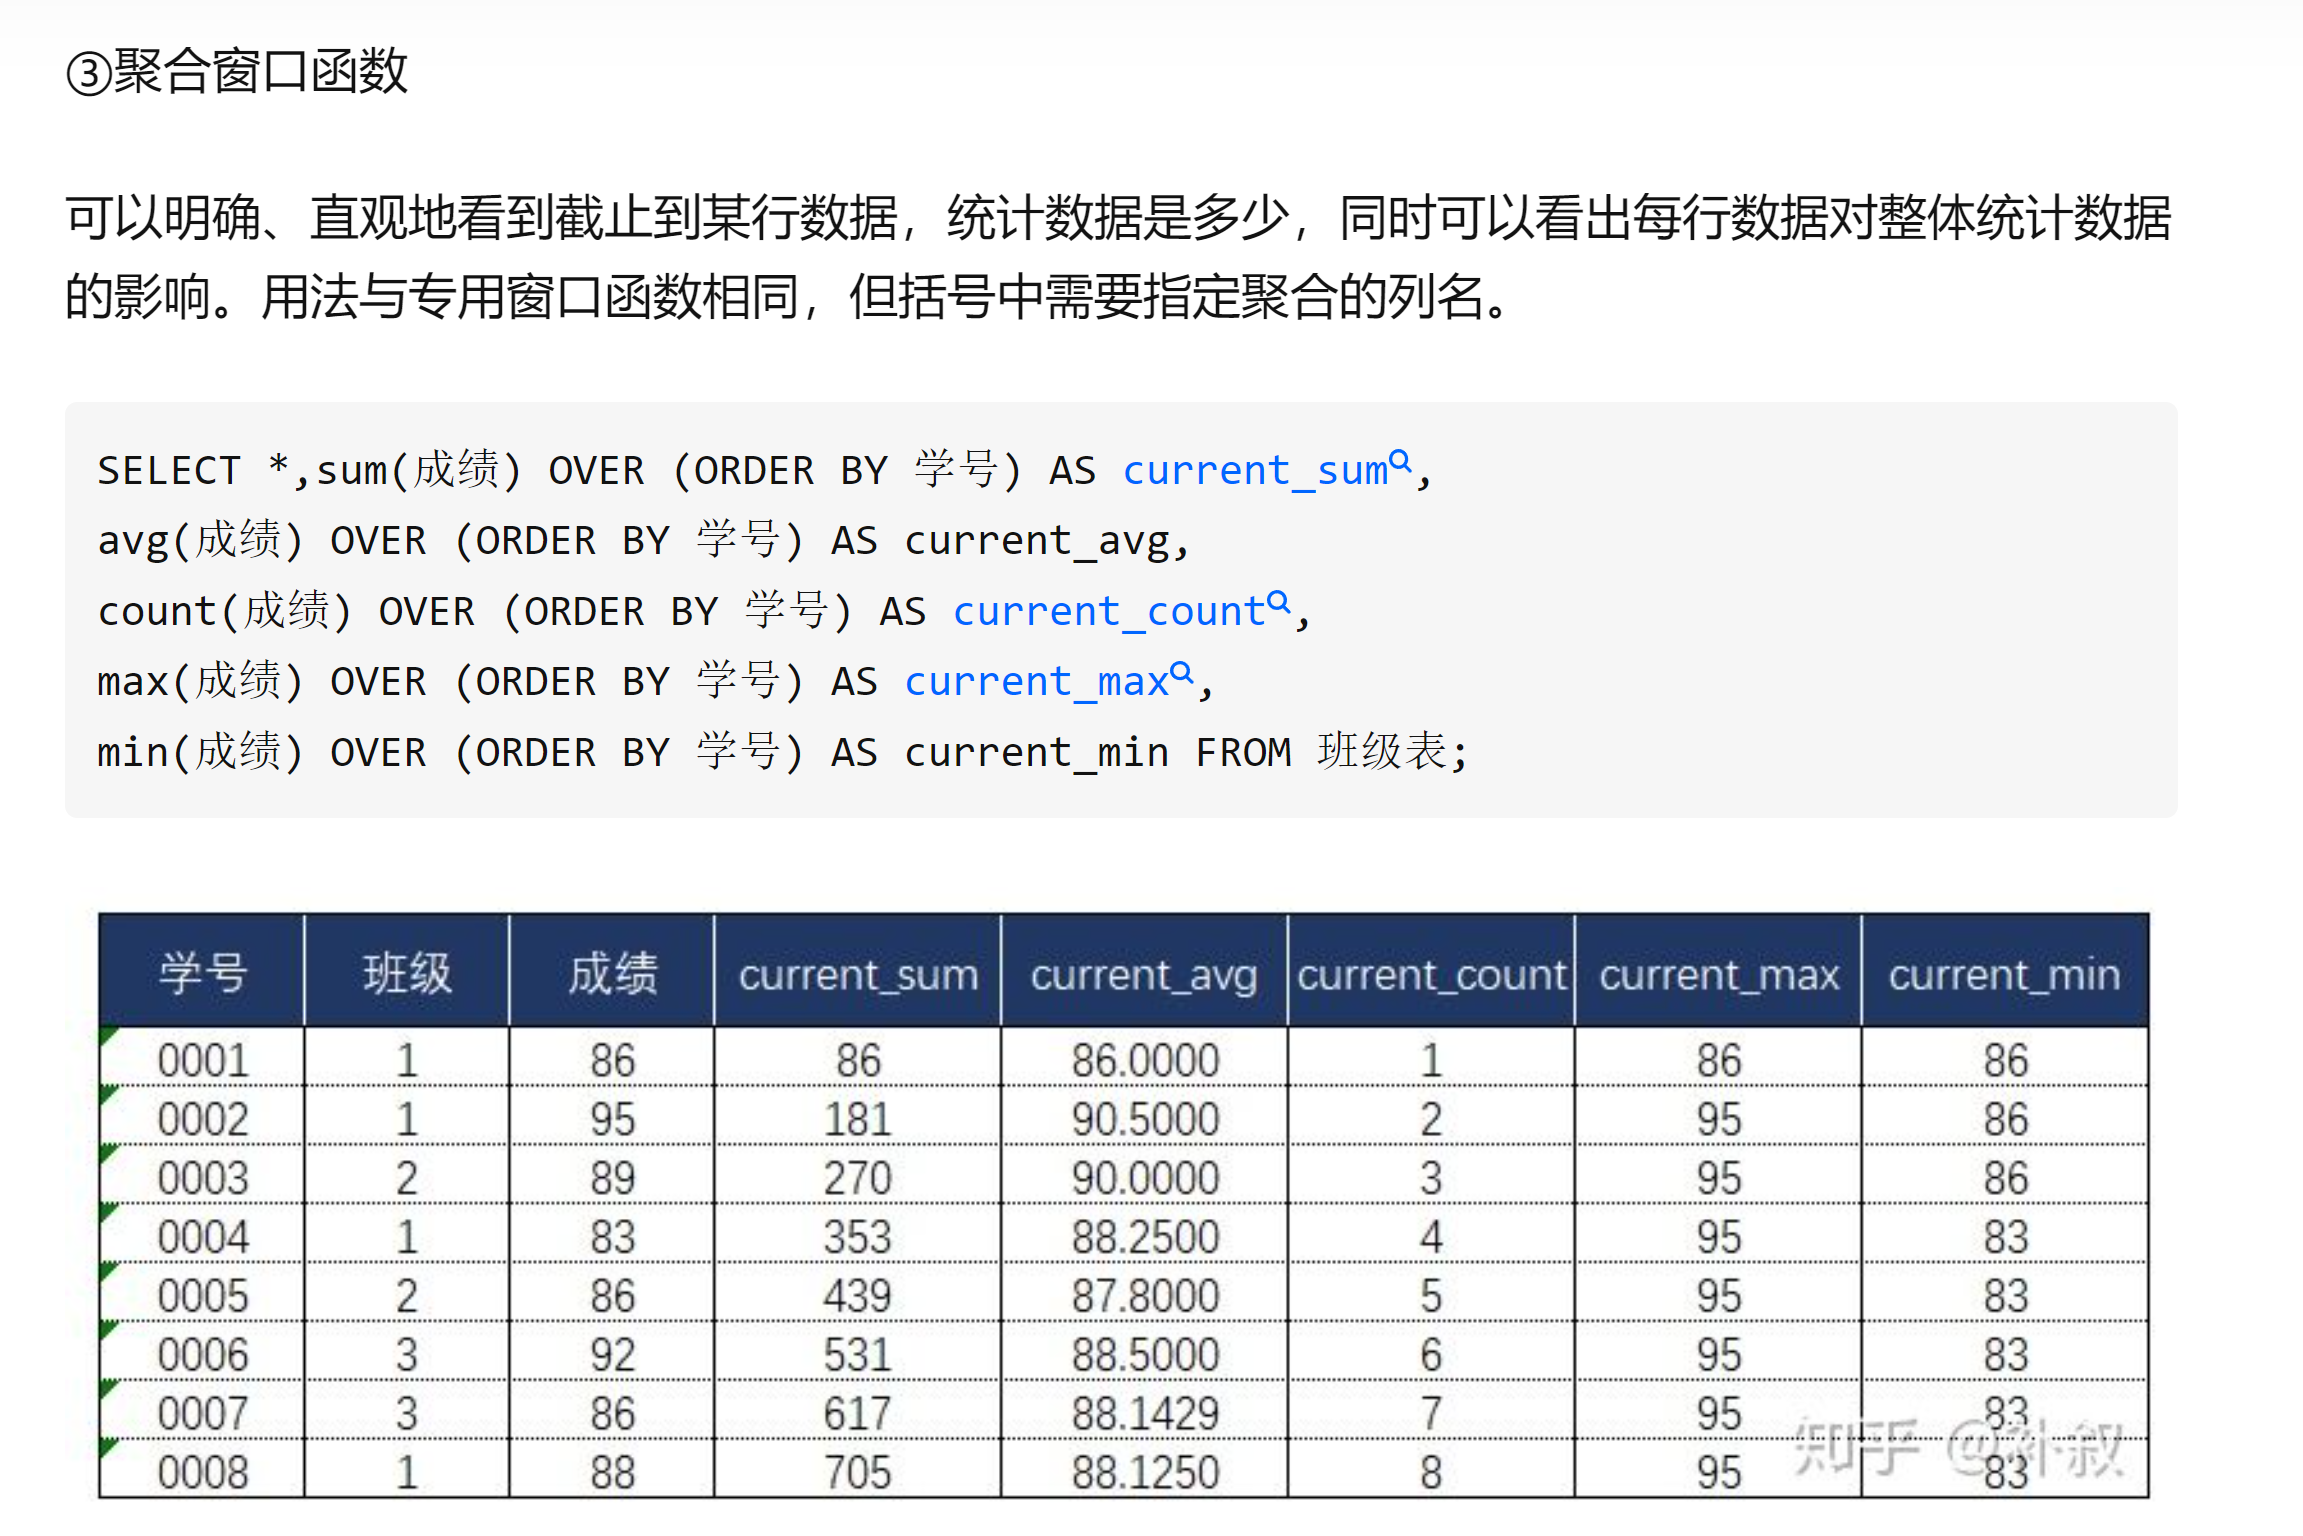Click the 知乎 watermark on the table image
This screenshot has height=1536, width=2303.
tap(1857, 1447)
